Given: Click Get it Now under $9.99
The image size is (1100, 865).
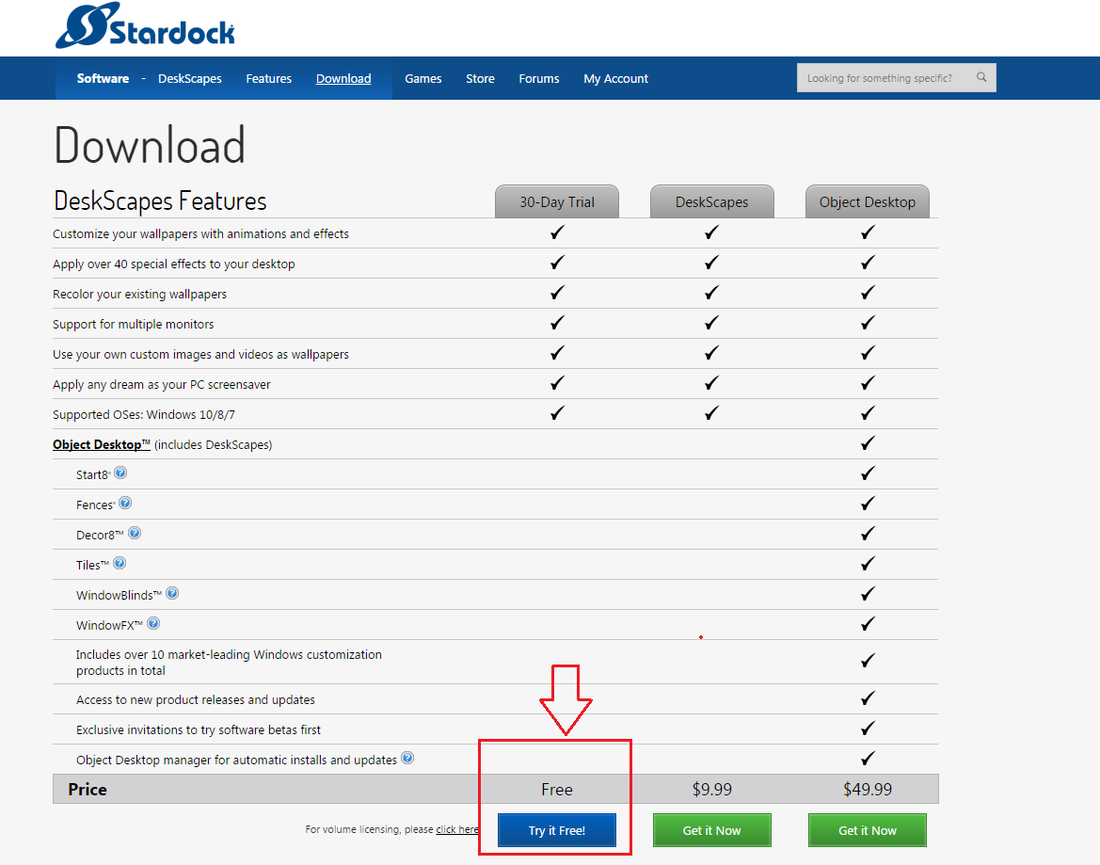Looking at the screenshot, I should pyautogui.click(x=712, y=830).
